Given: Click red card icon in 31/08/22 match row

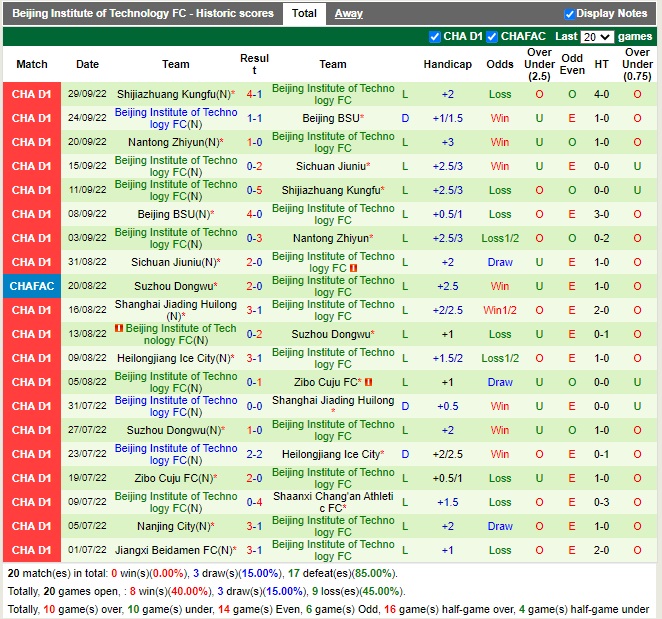Looking at the screenshot, I should click(354, 269).
